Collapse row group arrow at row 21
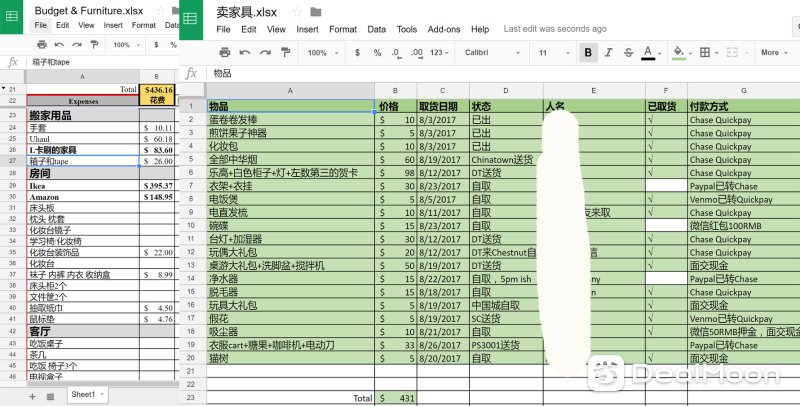 (x=4, y=89)
